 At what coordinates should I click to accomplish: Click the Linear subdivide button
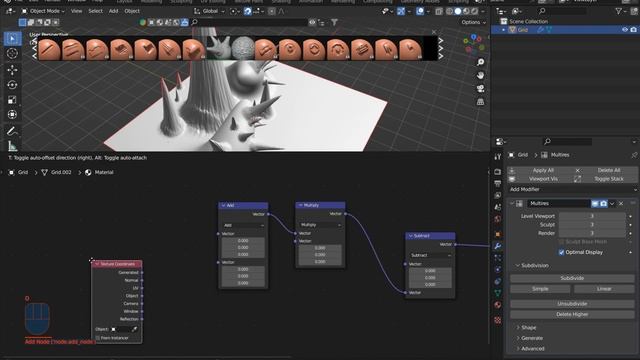click(x=604, y=289)
